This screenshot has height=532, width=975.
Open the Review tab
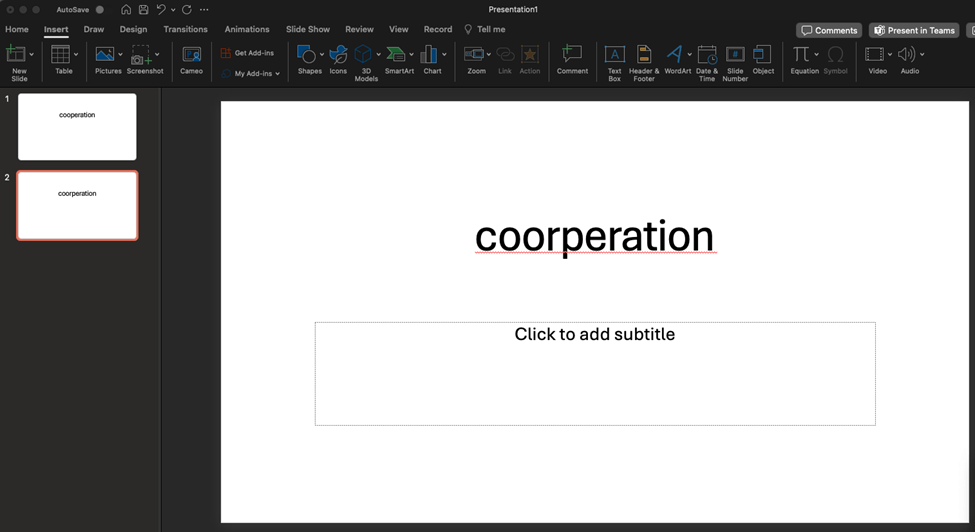(359, 29)
